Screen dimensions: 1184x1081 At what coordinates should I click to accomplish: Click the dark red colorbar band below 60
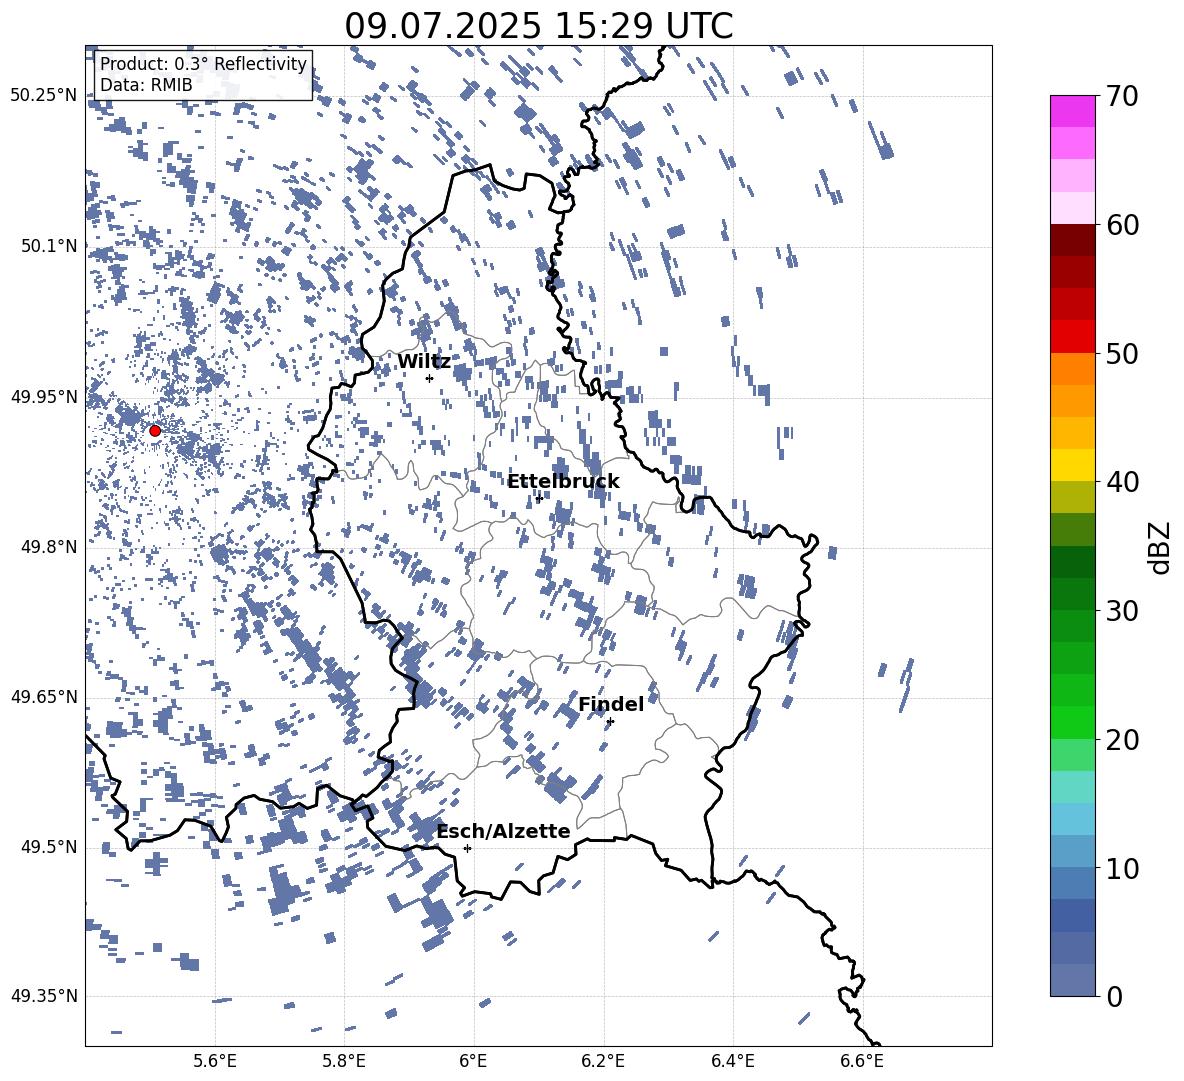click(x=1073, y=240)
